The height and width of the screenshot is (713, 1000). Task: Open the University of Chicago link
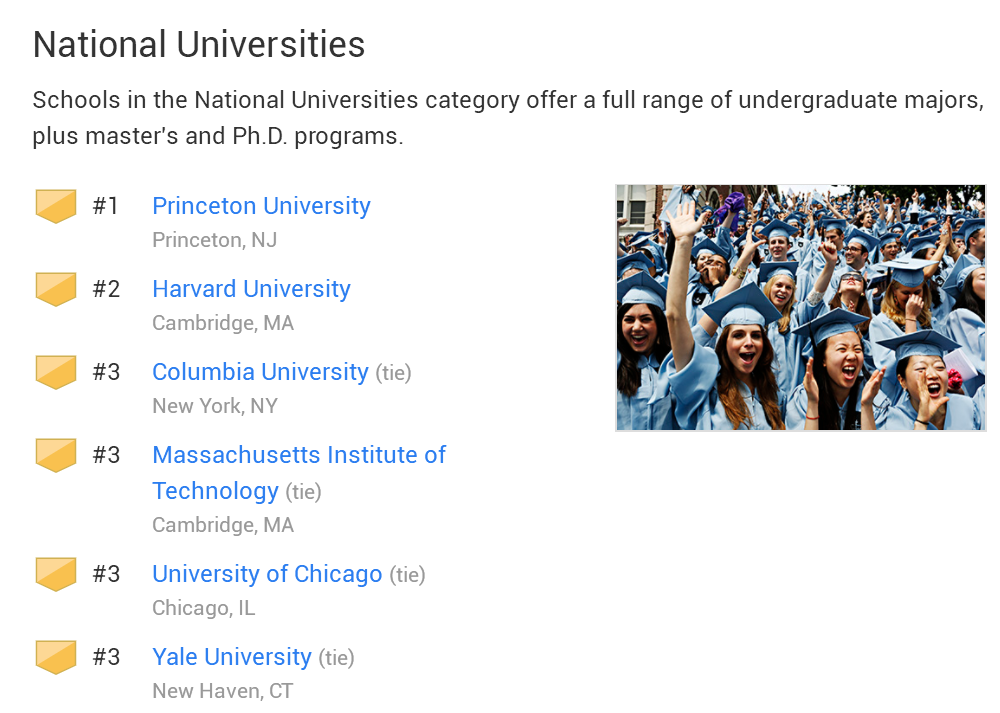[267, 574]
